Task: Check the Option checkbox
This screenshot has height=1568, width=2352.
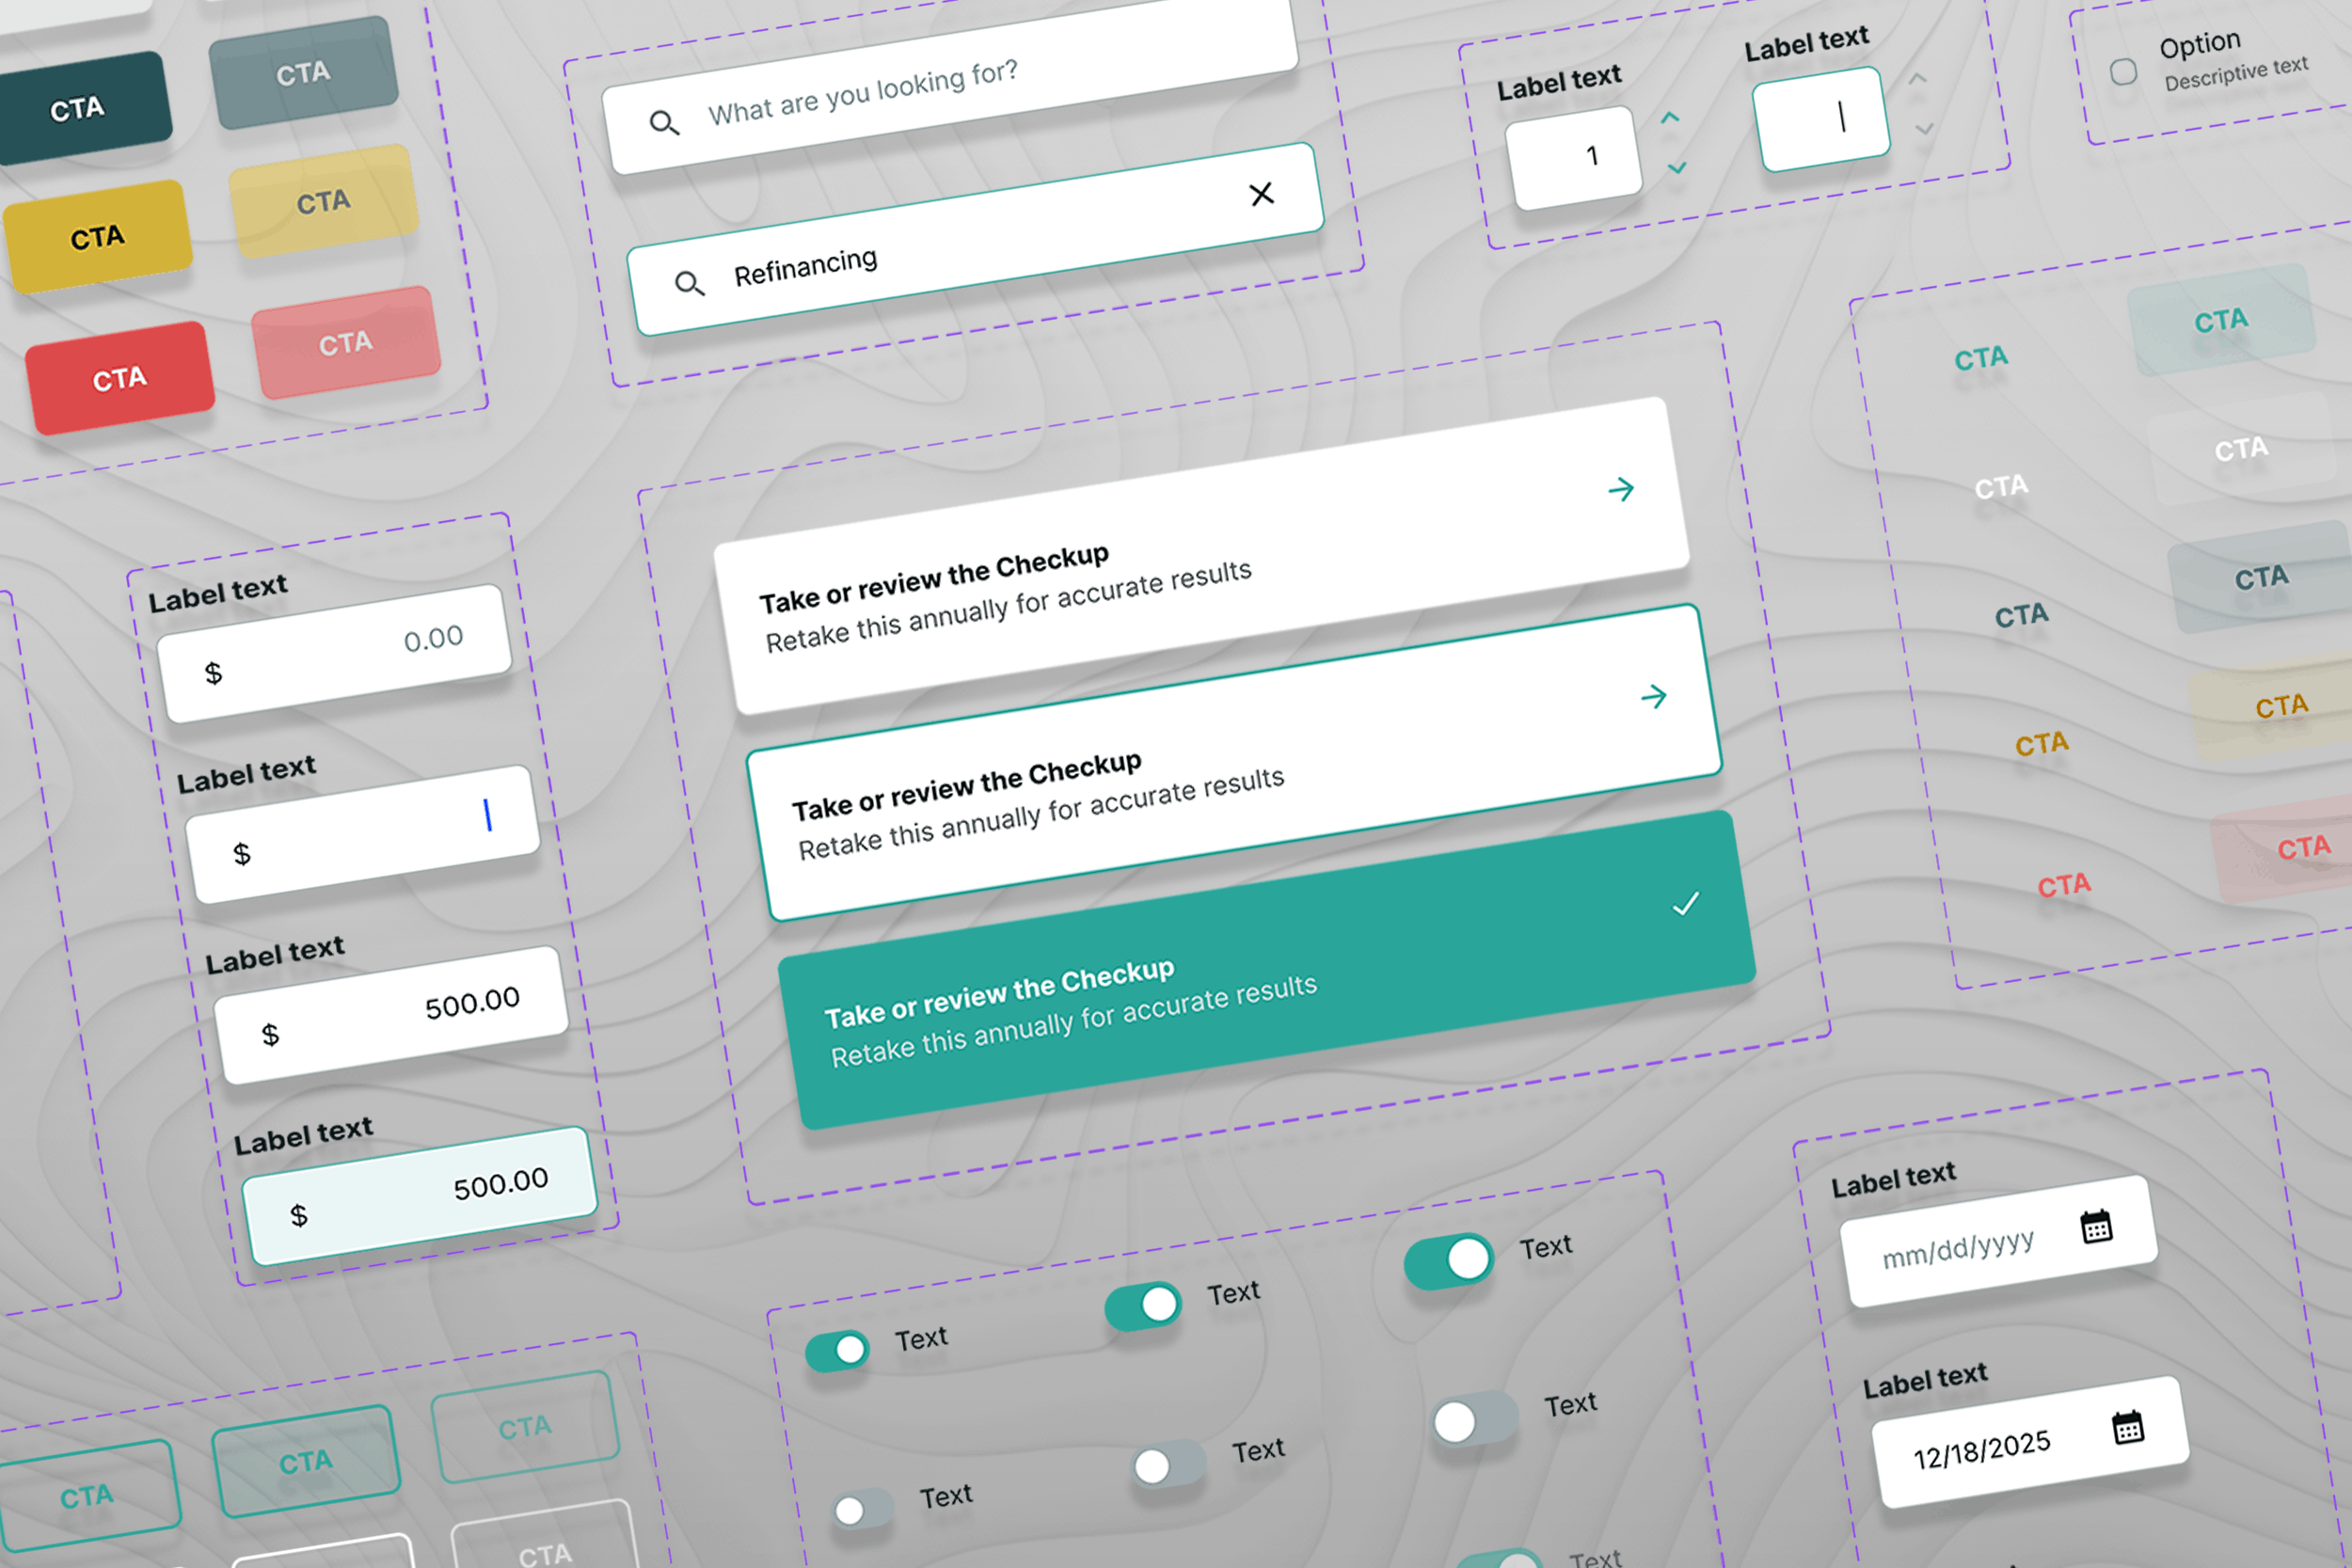Action: pos(2123,72)
